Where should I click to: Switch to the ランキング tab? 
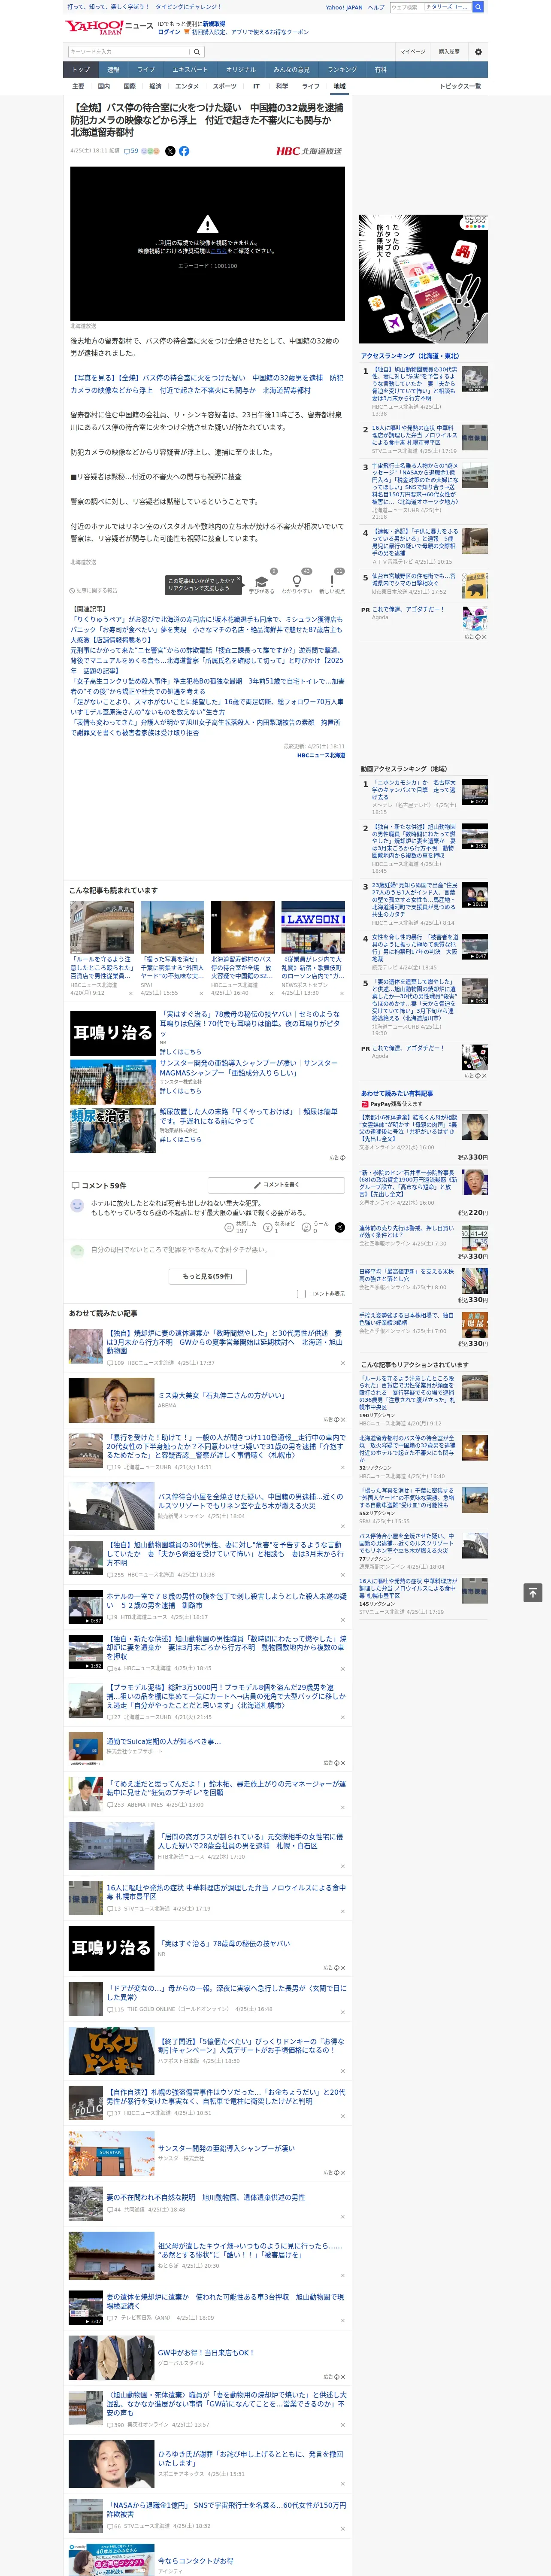coord(342,69)
